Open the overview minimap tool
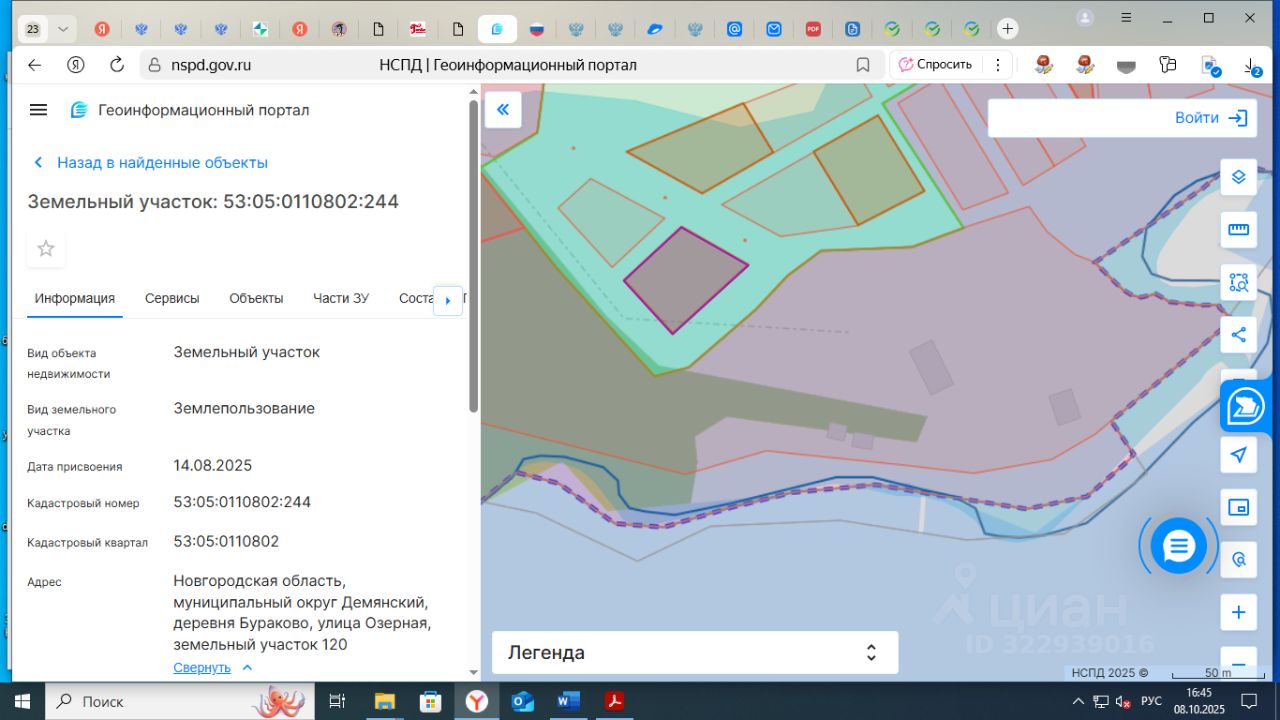 coord(1238,507)
